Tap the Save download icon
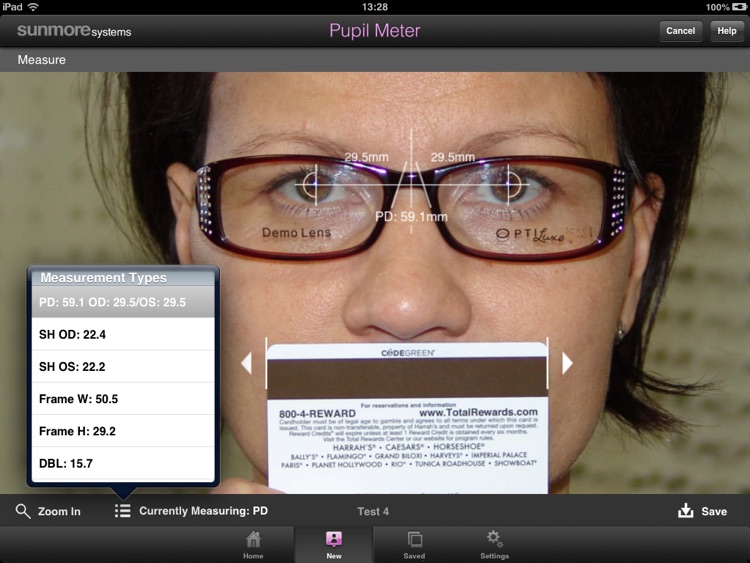 point(685,511)
